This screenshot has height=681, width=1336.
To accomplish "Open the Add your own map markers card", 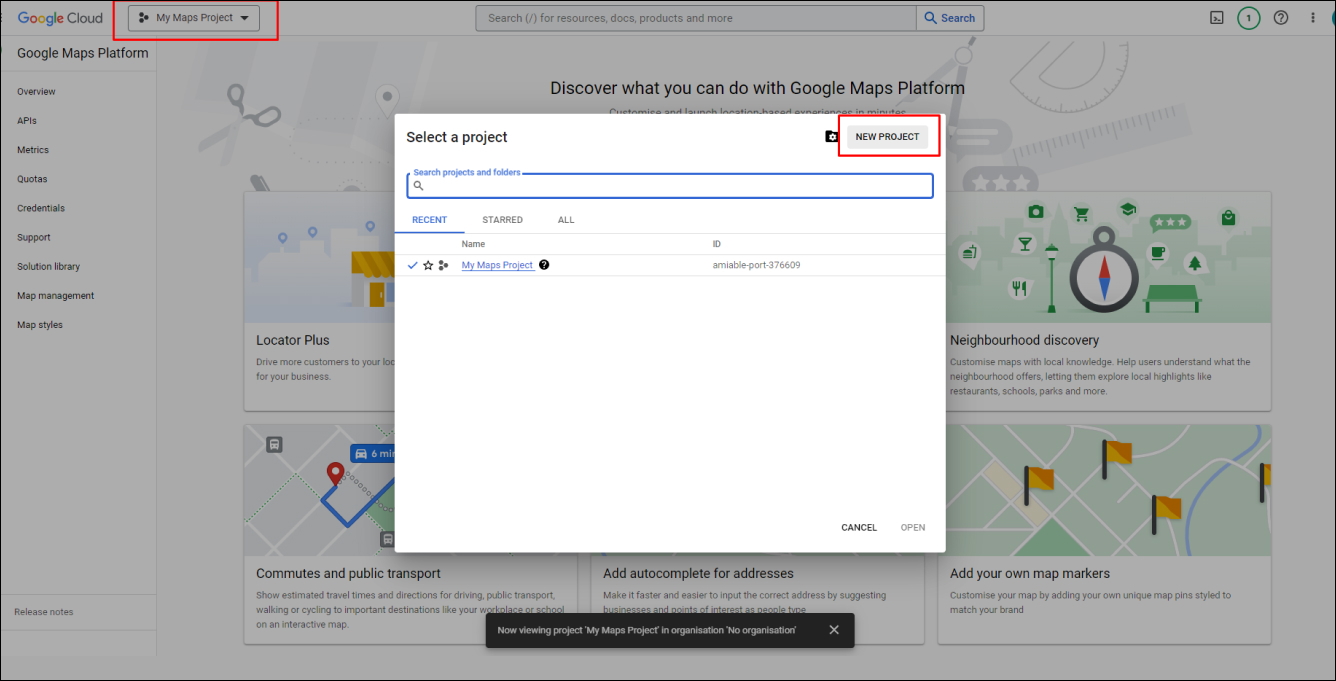I will point(1105,534).
